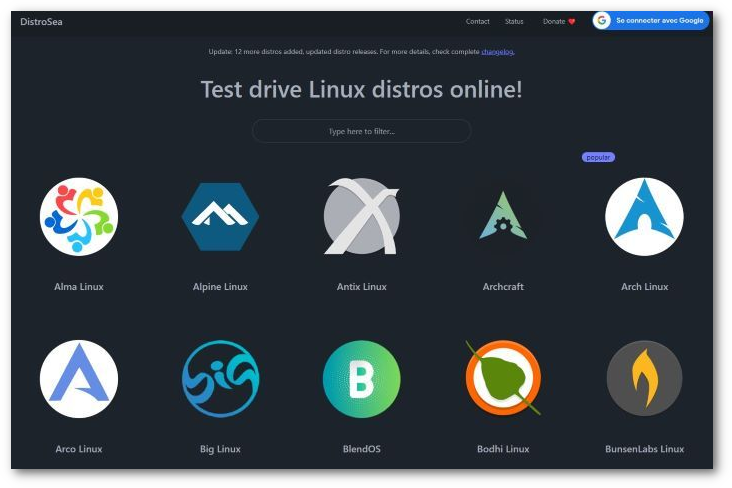Click the 'Test drive Linux distros online!' heading
Screen dimensions: 732x488
361,89
